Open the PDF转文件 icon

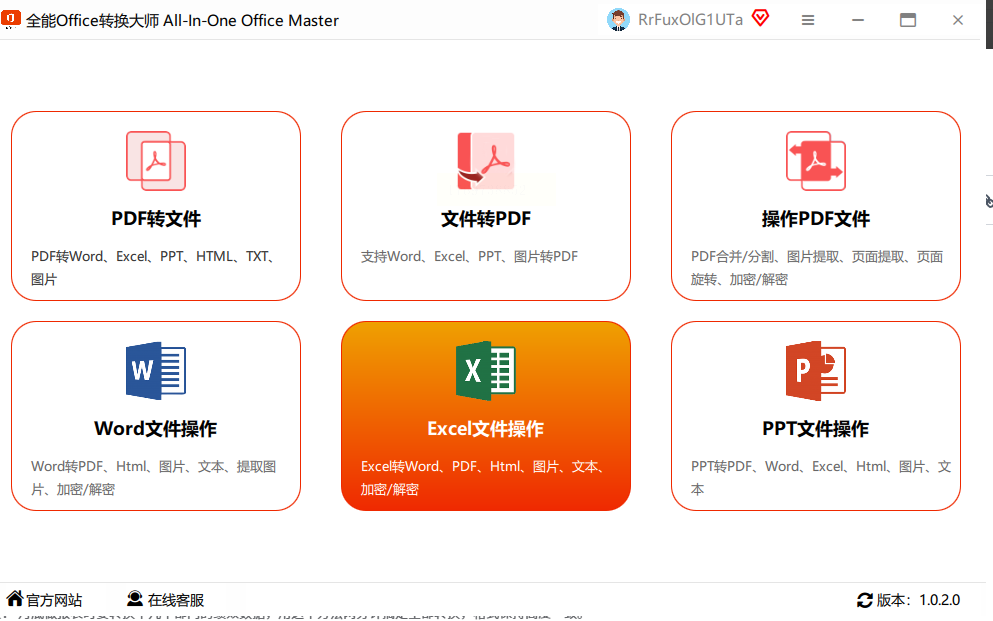click(156, 161)
